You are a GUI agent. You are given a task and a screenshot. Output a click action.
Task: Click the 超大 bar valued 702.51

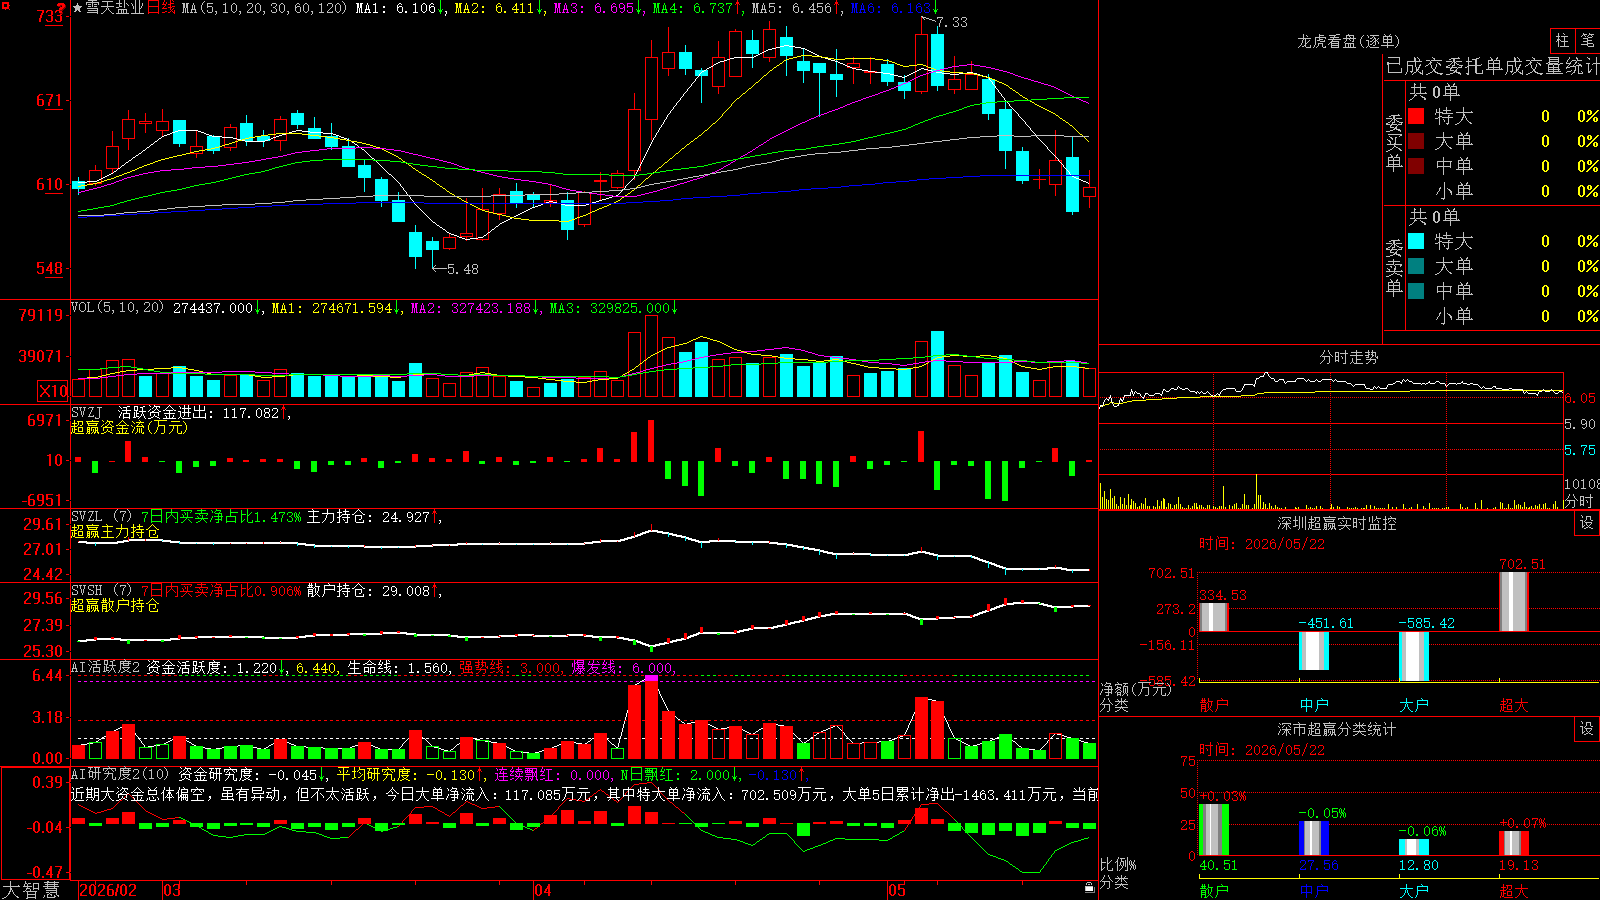[x=1514, y=602]
